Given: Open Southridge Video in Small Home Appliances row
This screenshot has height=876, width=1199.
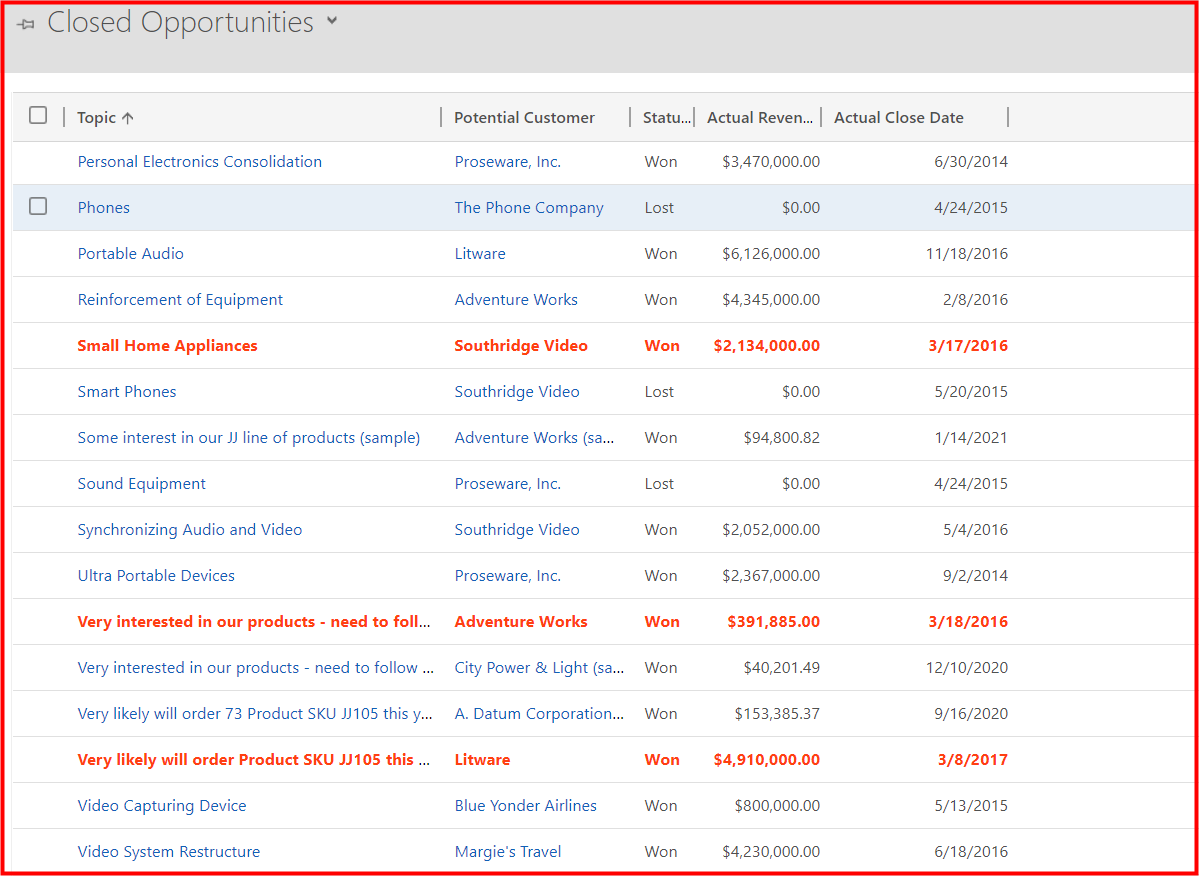Looking at the screenshot, I should click(521, 346).
